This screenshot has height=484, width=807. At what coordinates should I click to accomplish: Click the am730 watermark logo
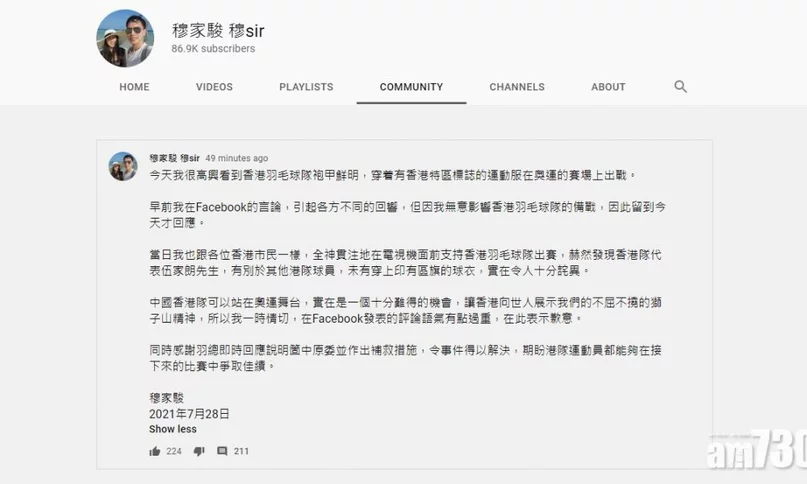[x=753, y=454]
